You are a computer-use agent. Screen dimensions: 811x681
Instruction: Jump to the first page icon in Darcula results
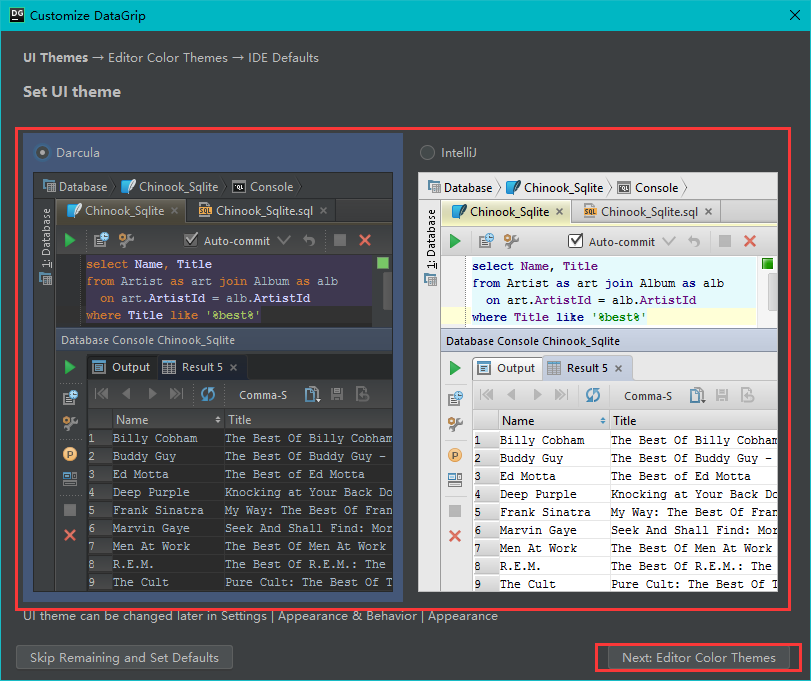tap(101, 394)
